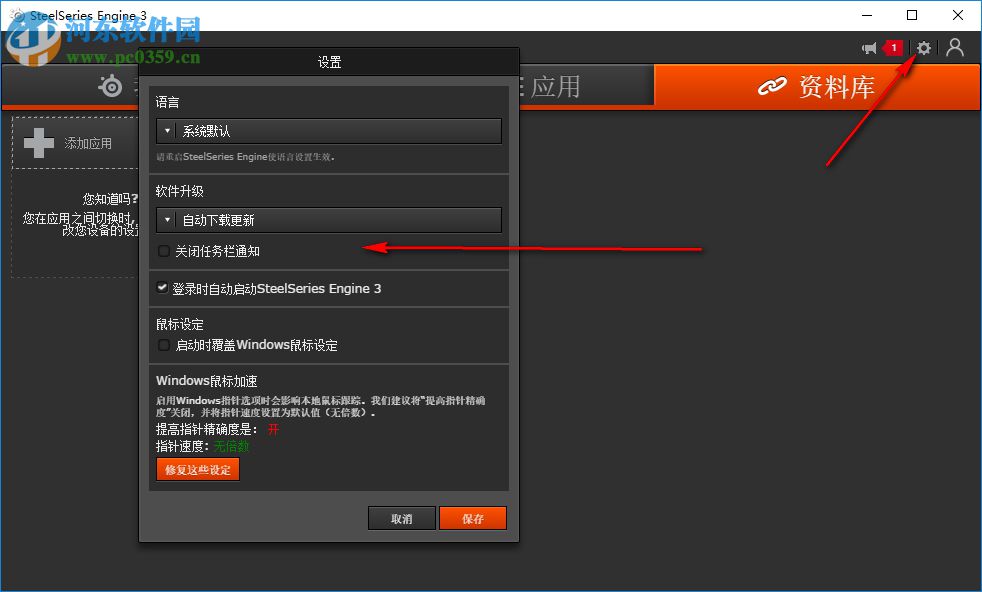The width and height of the screenshot is (982, 592).
Task: Click the settings gear icon
Action: [x=923, y=47]
